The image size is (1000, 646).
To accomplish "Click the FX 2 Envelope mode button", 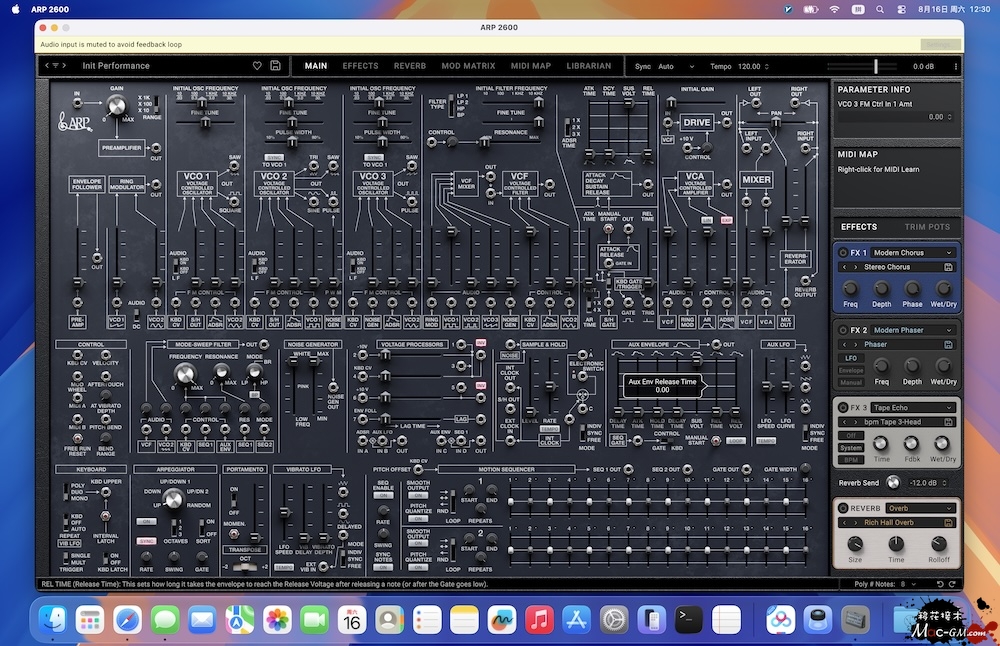I will tap(851, 371).
